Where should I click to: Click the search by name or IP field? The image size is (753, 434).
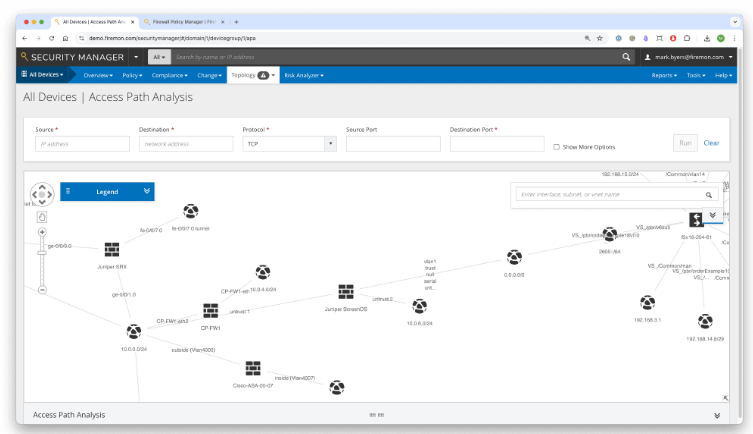[396, 57]
